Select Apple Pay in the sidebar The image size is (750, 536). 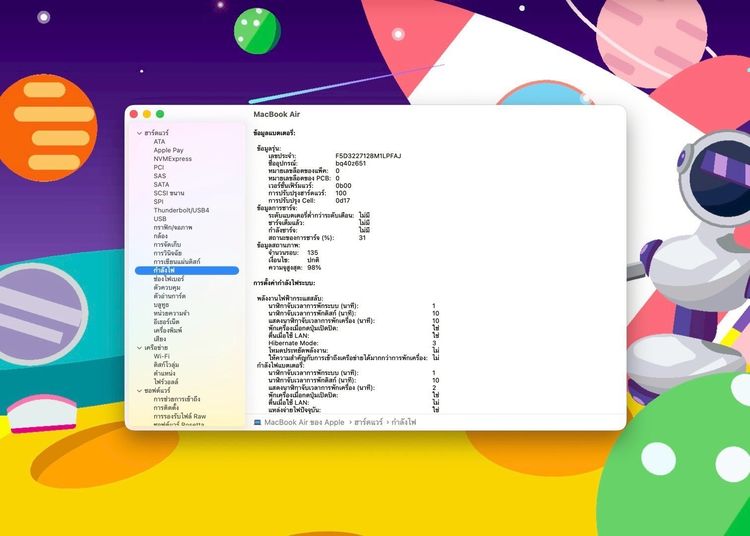[168, 150]
